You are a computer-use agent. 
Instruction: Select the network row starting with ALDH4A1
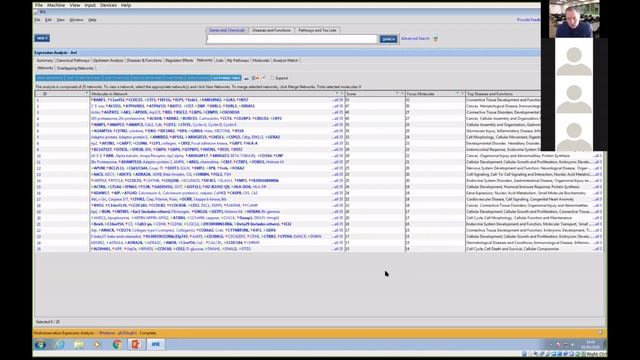pos(318,249)
